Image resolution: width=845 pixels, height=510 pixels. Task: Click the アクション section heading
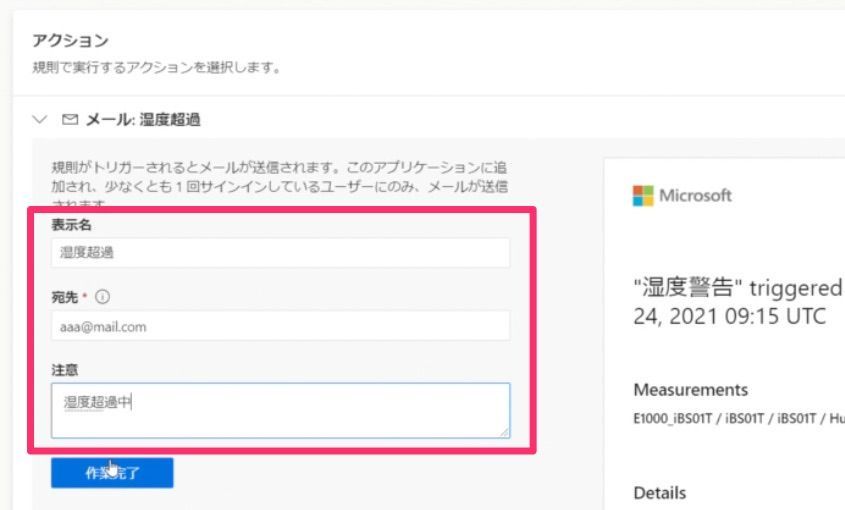(x=70, y=41)
